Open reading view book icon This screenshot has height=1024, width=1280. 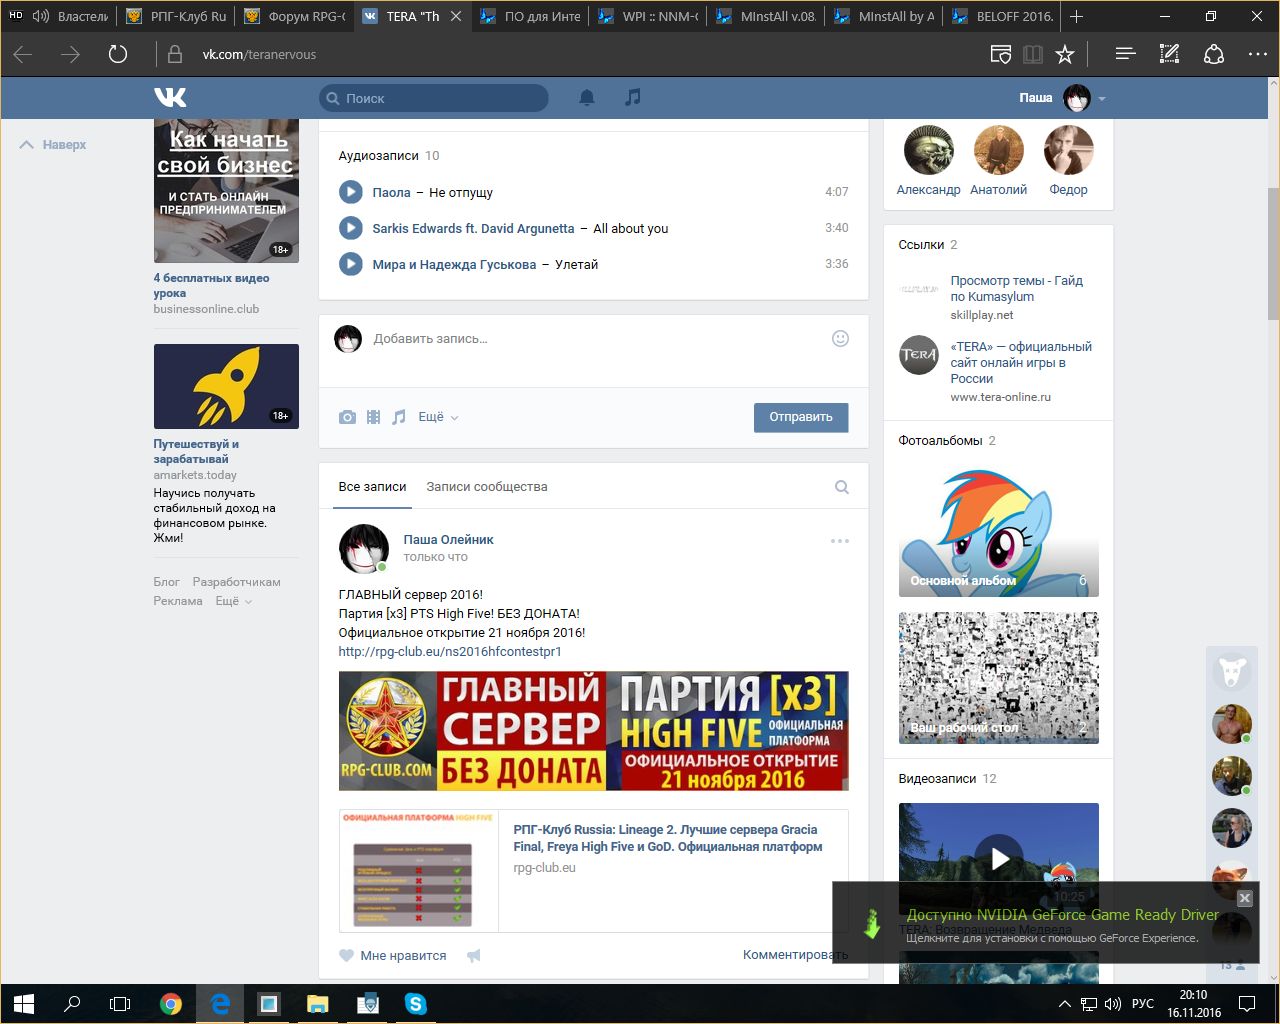click(x=1032, y=54)
